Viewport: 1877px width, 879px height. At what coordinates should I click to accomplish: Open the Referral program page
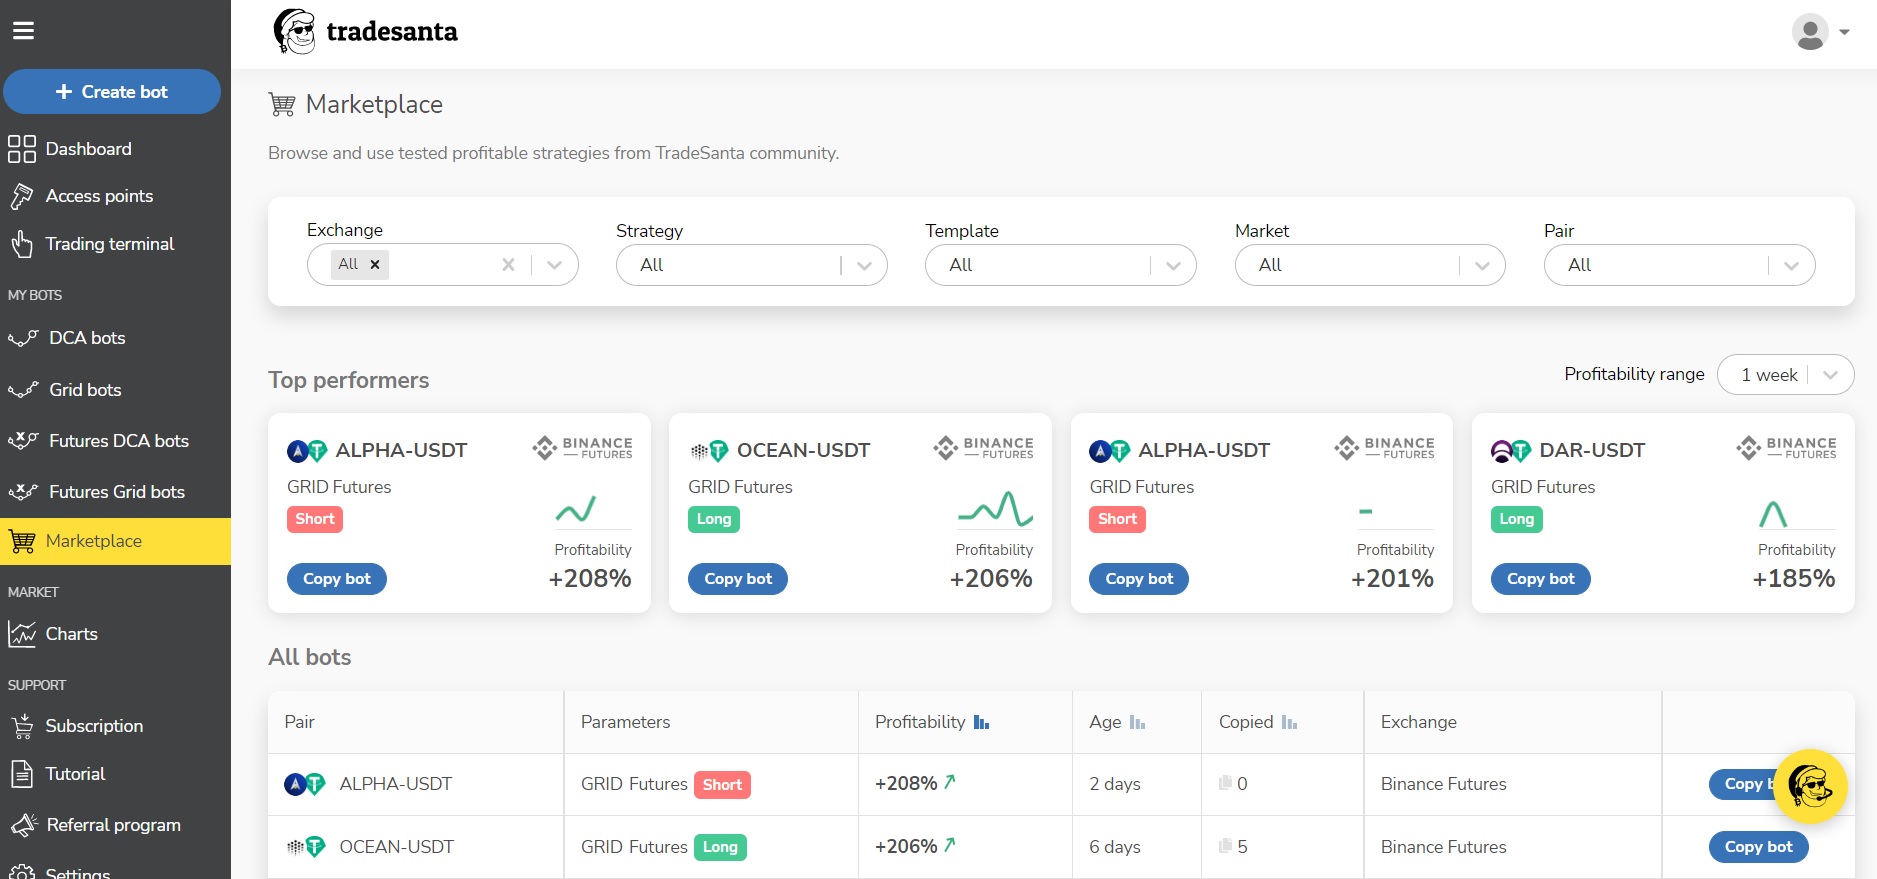pos(115,825)
